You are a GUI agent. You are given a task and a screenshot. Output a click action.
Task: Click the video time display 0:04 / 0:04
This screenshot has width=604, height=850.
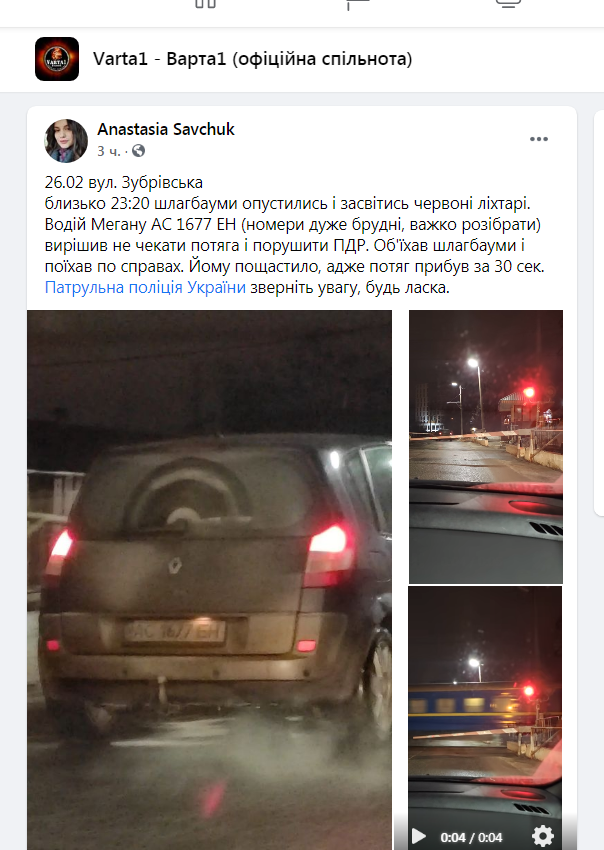[x=471, y=838]
